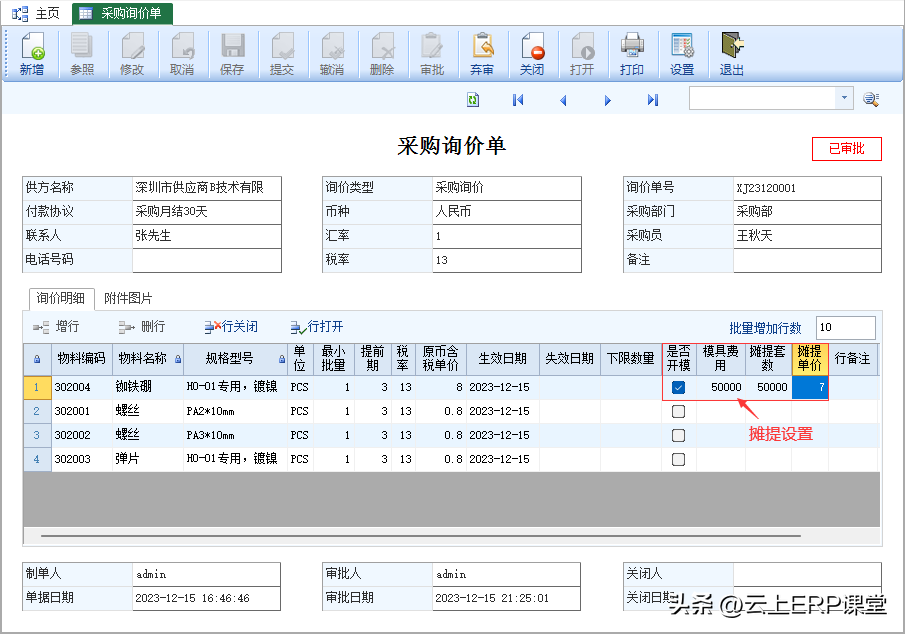Image resolution: width=905 pixels, height=634 pixels.
Task: Go to the last record
Action: 653,100
